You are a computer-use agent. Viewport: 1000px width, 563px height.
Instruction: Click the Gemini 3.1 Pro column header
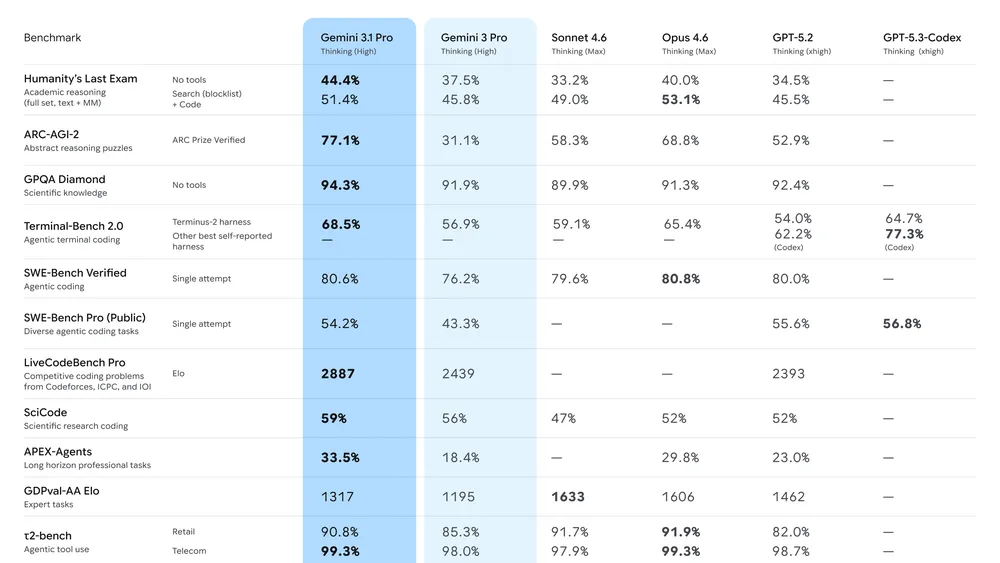click(x=356, y=38)
